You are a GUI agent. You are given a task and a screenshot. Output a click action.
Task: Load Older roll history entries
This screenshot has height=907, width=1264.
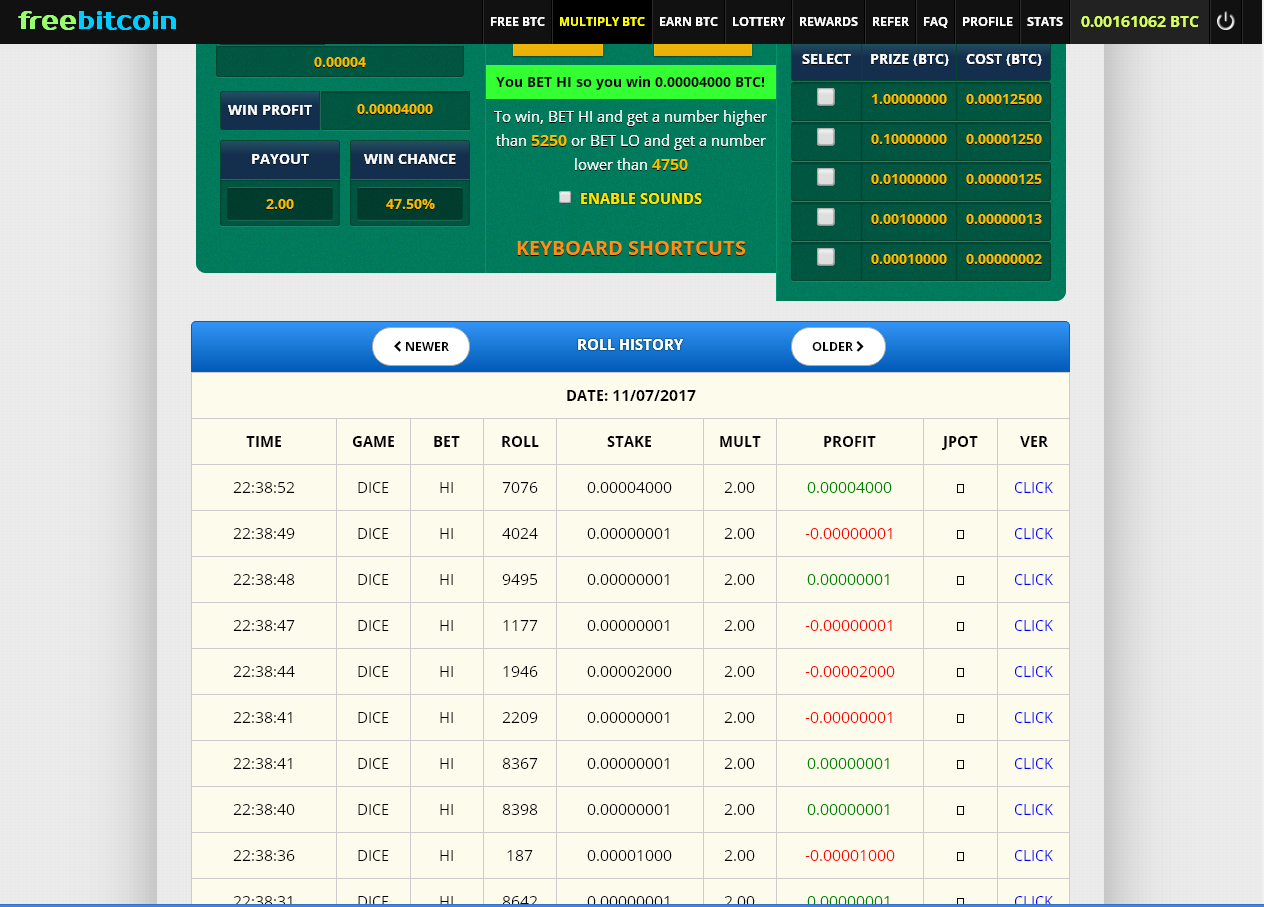pyautogui.click(x=838, y=346)
